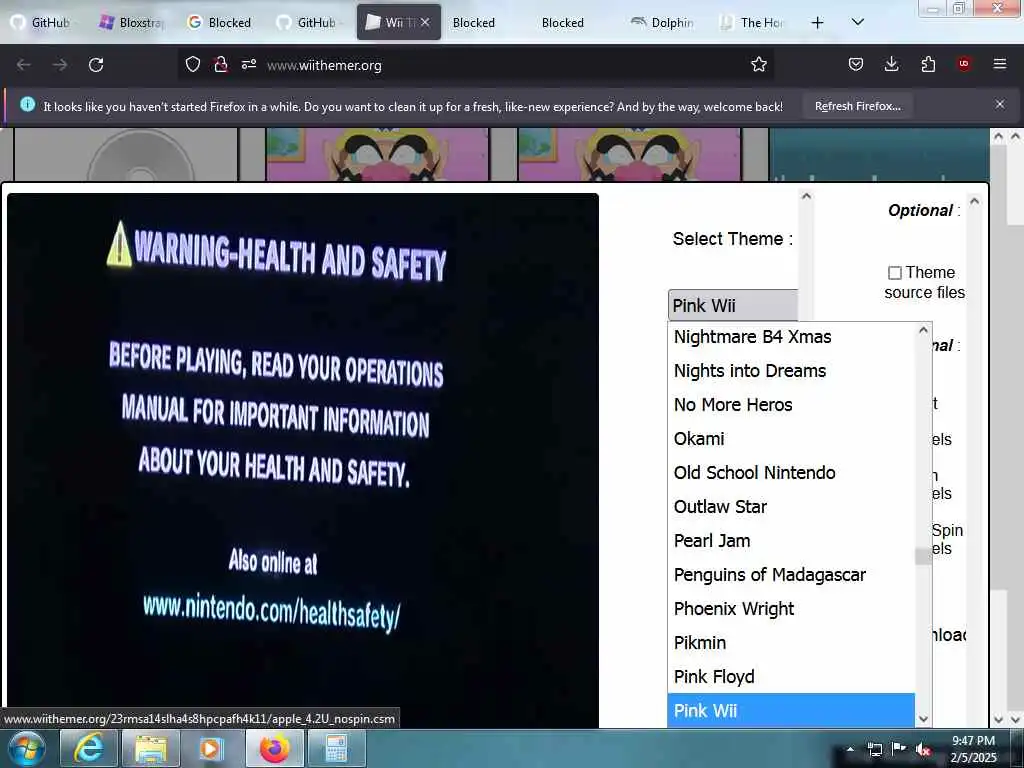Go back with the back arrow
The width and height of the screenshot is (1024, 768).
click(x=24, y=65)
